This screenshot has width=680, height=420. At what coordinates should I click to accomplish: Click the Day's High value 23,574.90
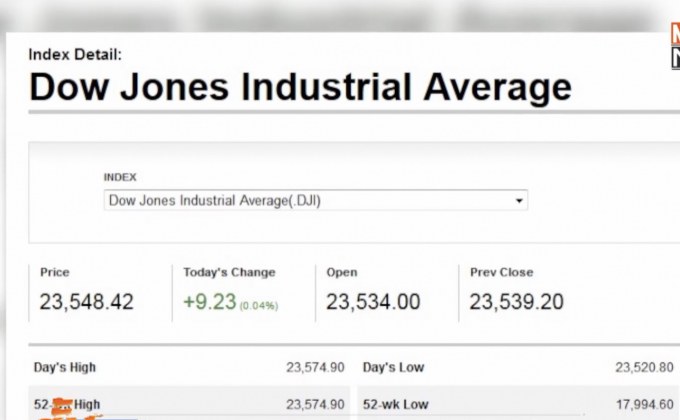(x=314, y=367)
